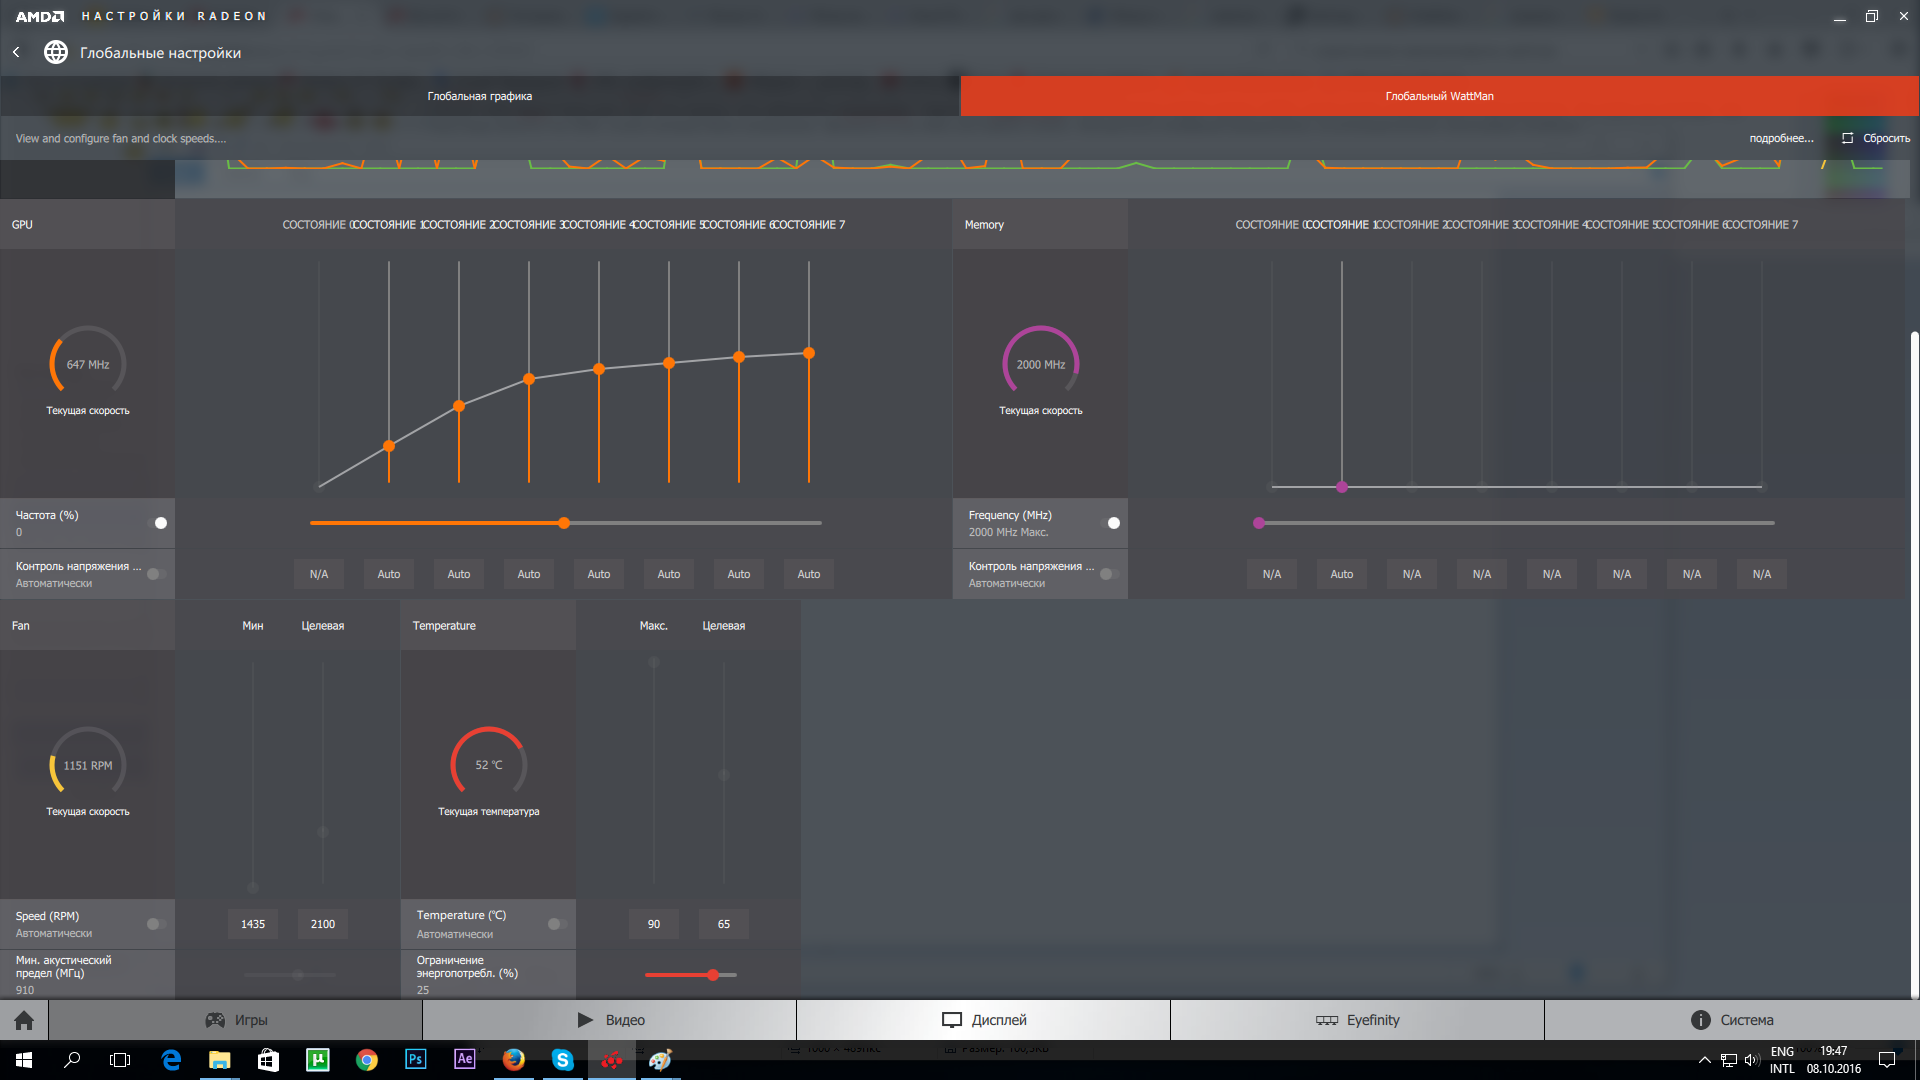Click the Сбросить reset button
1920x1080 pixels.
coord(1876,138)
